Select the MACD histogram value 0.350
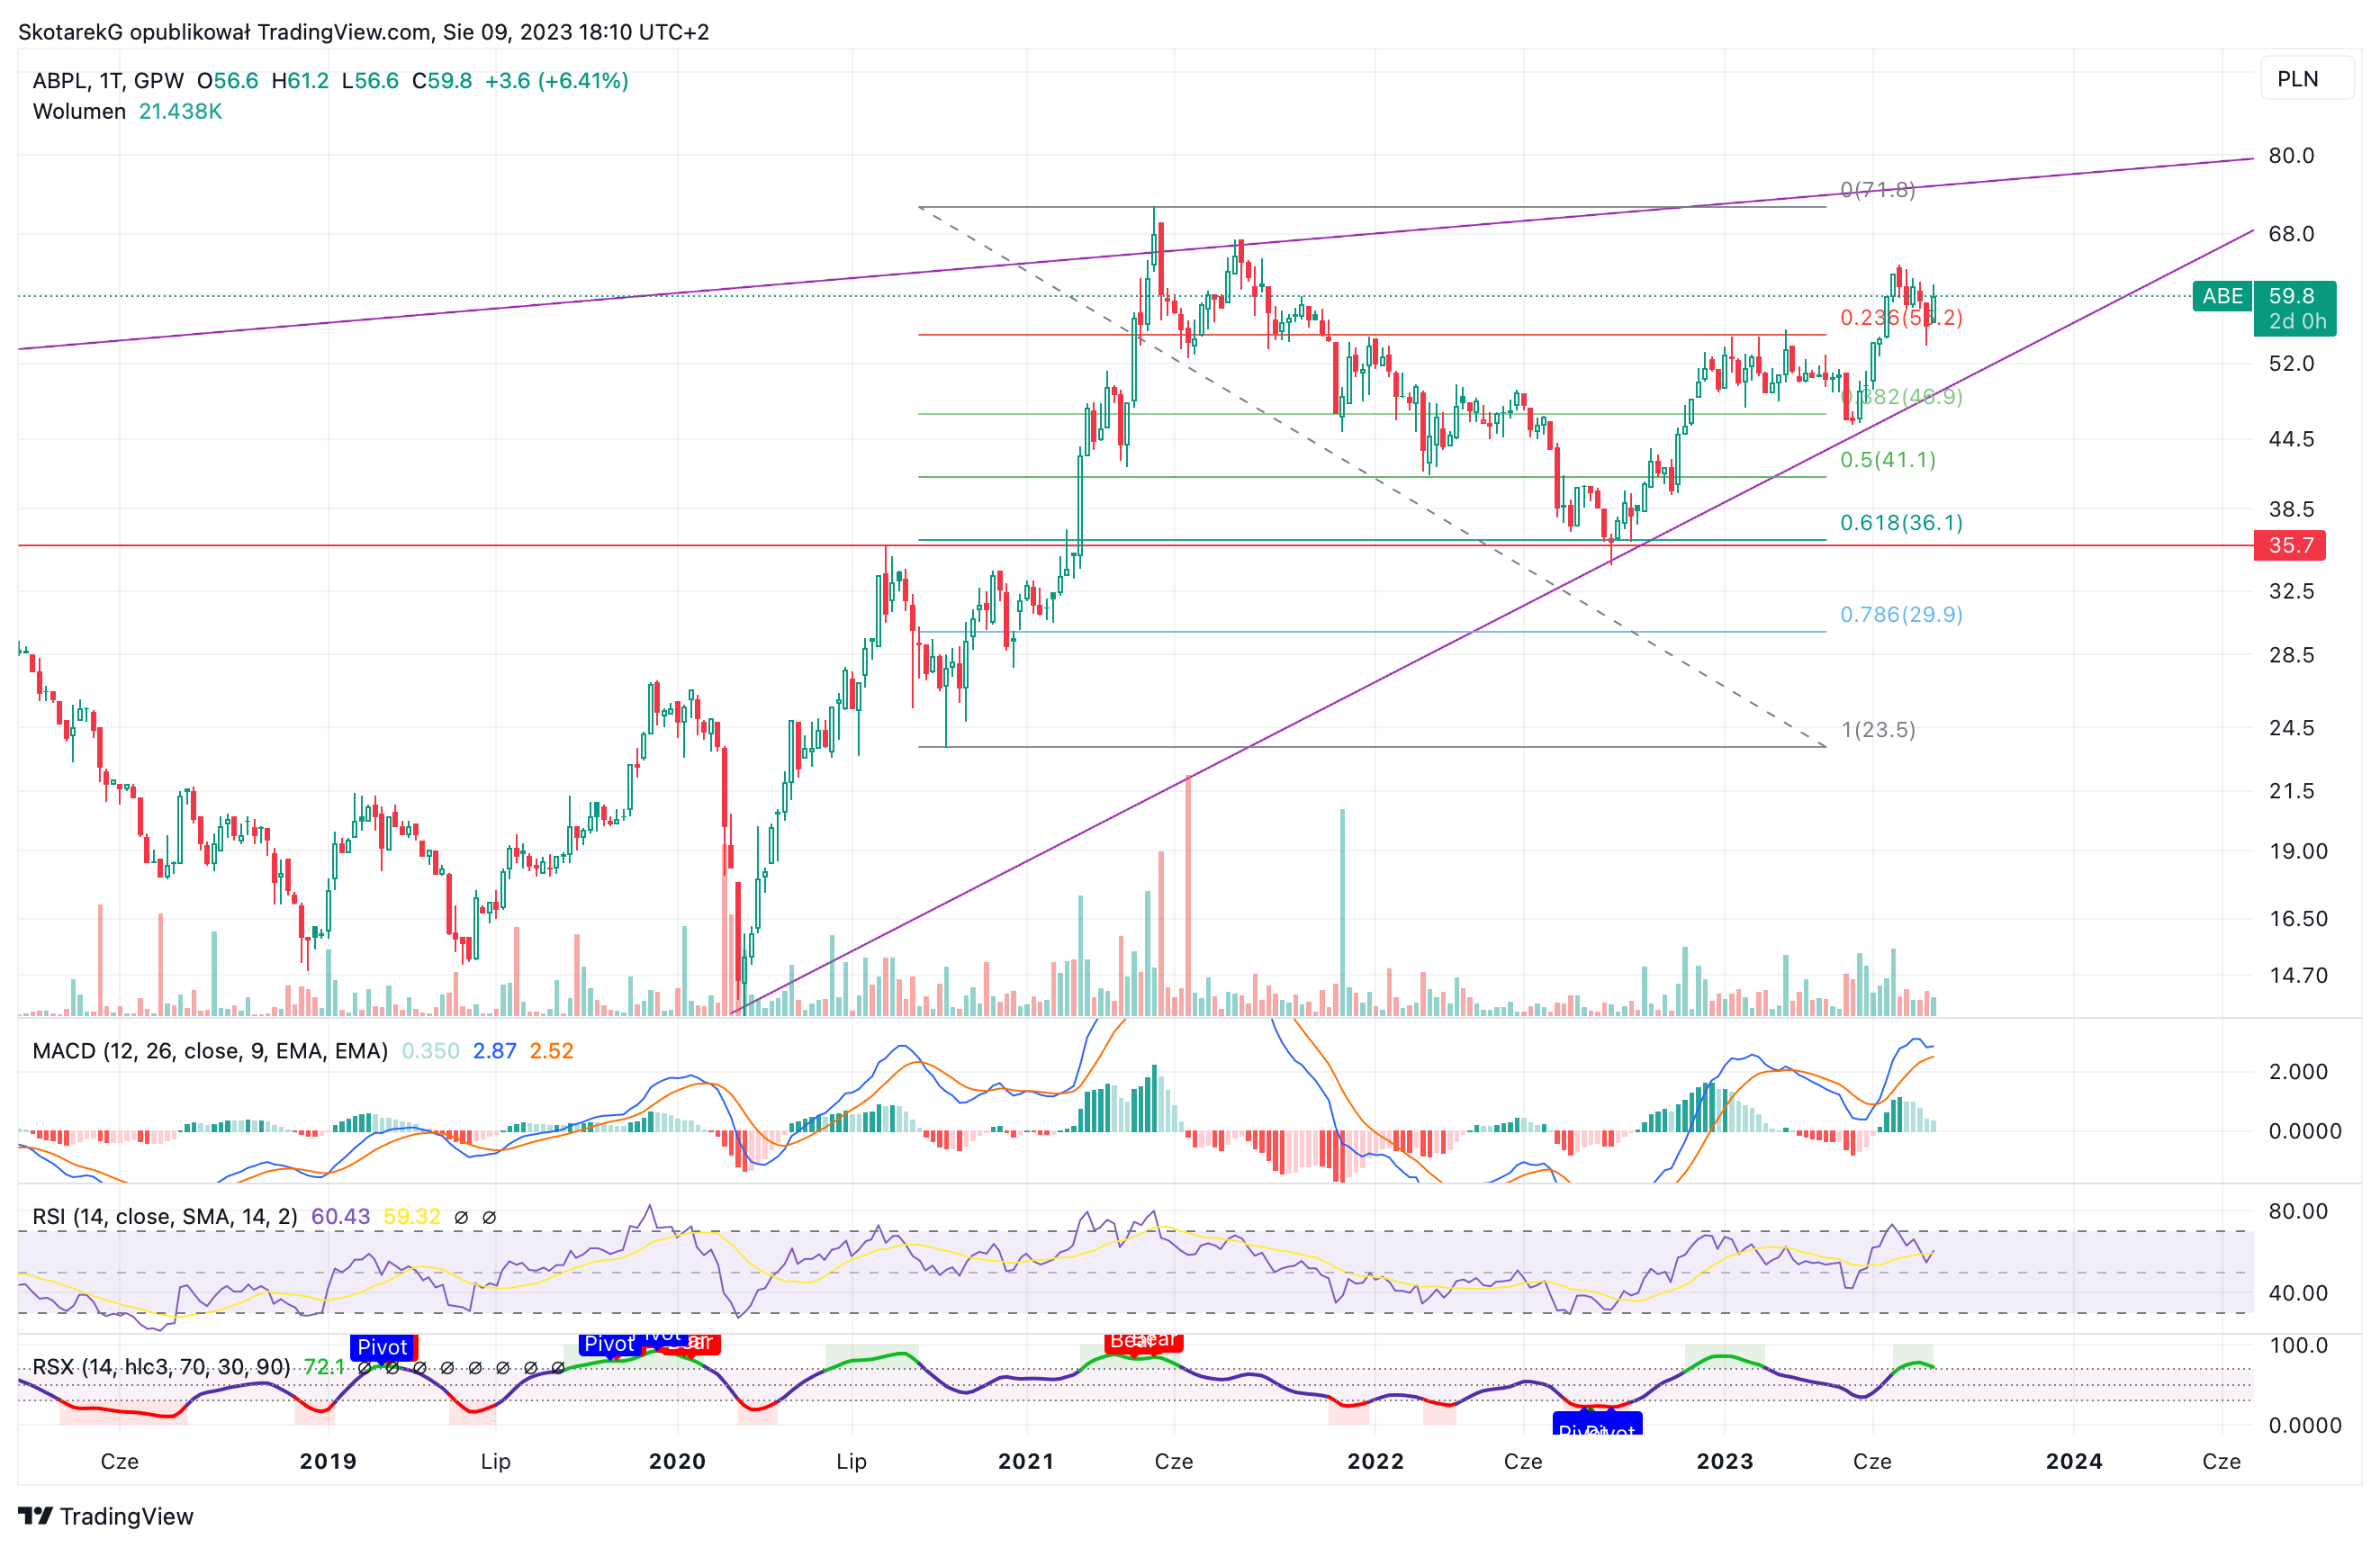The width and height of the screenshot is (2380, 1548). click(430, 1051)
